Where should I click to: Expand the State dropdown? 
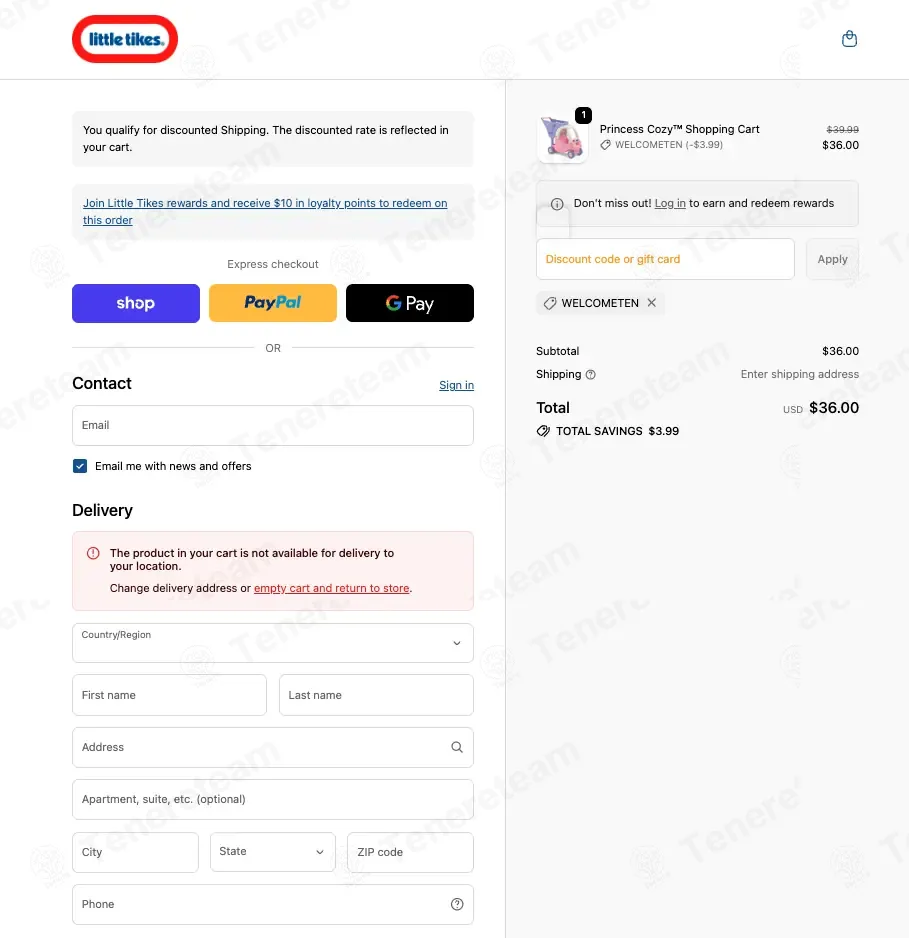click(x=273, y=852)
